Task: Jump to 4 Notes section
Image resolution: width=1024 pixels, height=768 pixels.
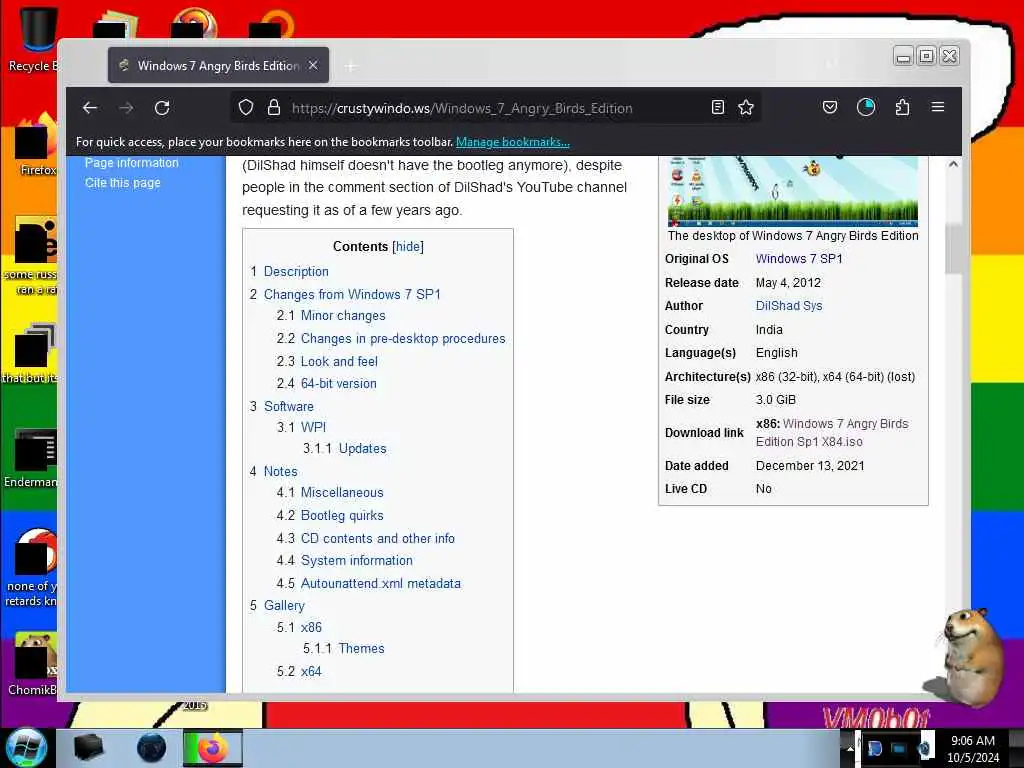Action: point(280,472)
